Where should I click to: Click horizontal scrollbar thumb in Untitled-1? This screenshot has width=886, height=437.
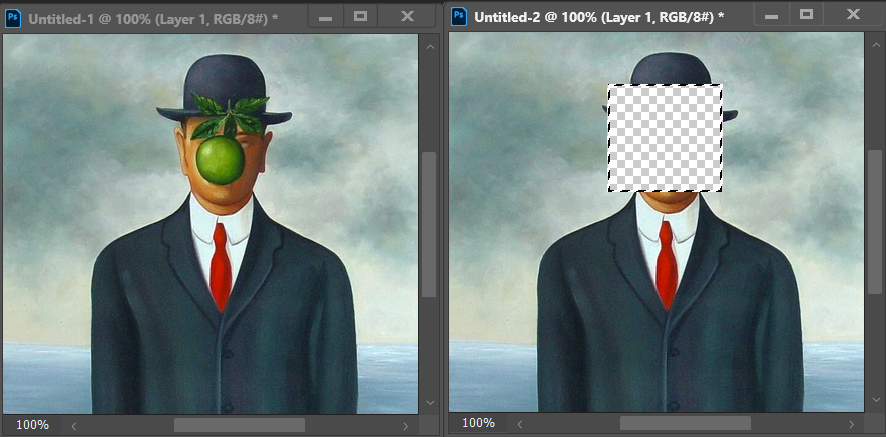[239, 425]
